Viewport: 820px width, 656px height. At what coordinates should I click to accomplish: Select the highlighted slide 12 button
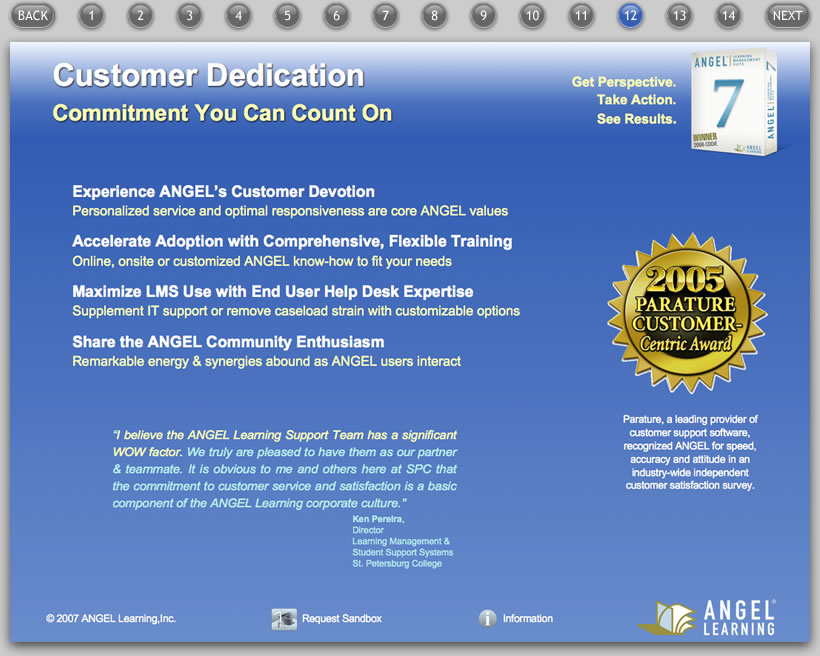click(630, 15)
